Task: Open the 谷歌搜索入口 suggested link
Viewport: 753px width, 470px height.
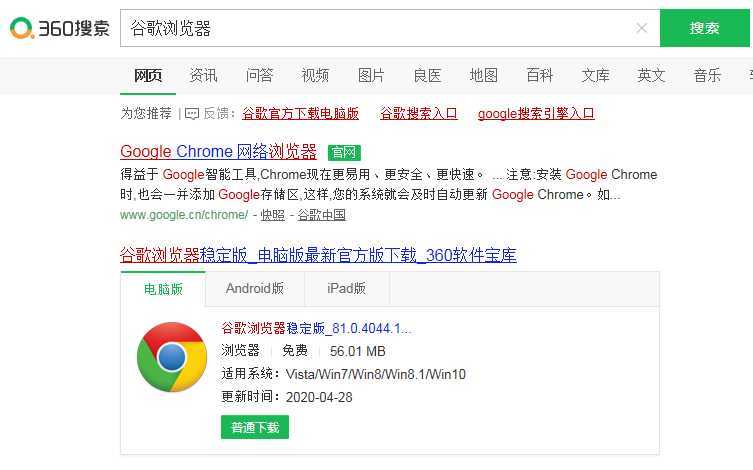Action: 418,114
